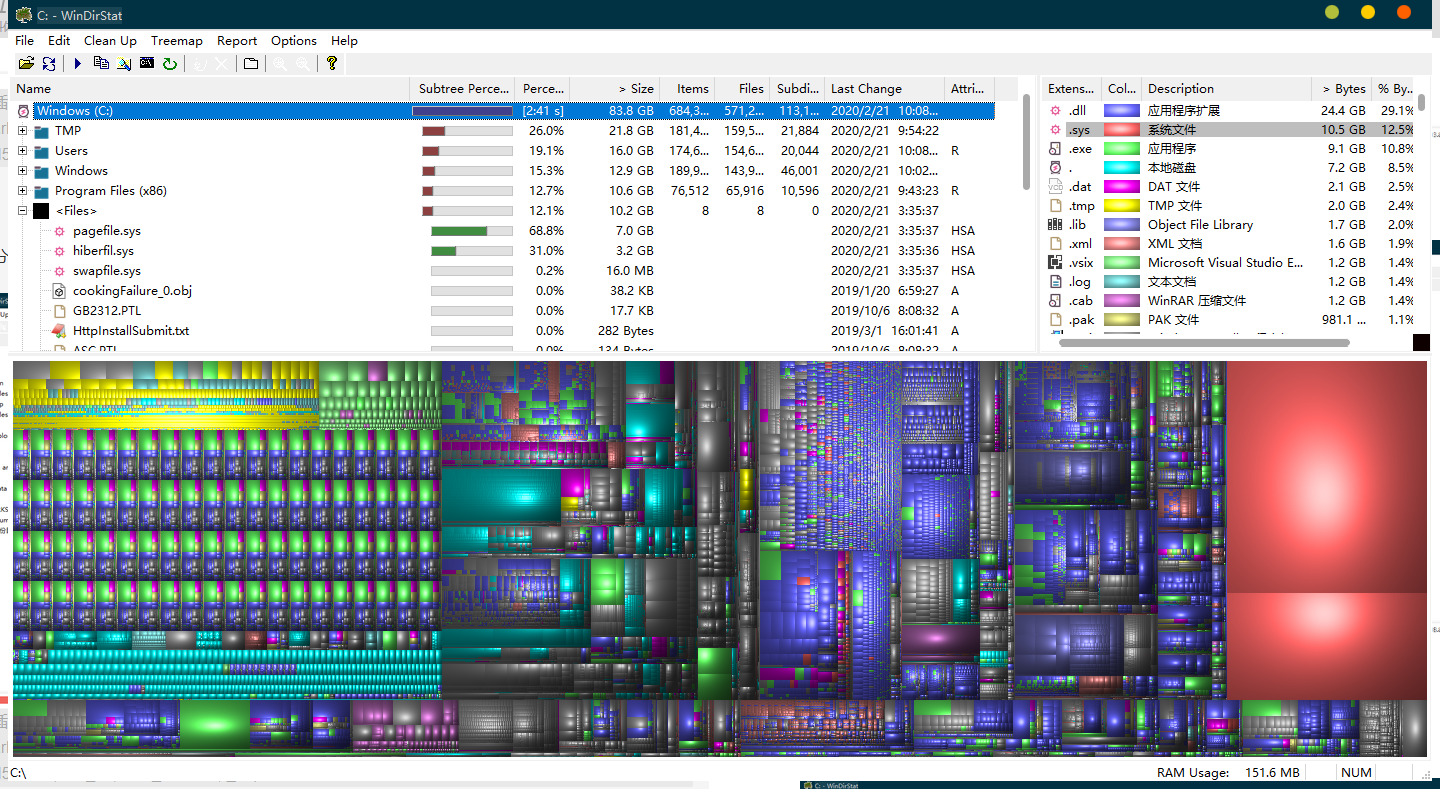1440x789 pixels.
Task: Click the magenta .dat color swatch
Action: [x=1121, y=187]
